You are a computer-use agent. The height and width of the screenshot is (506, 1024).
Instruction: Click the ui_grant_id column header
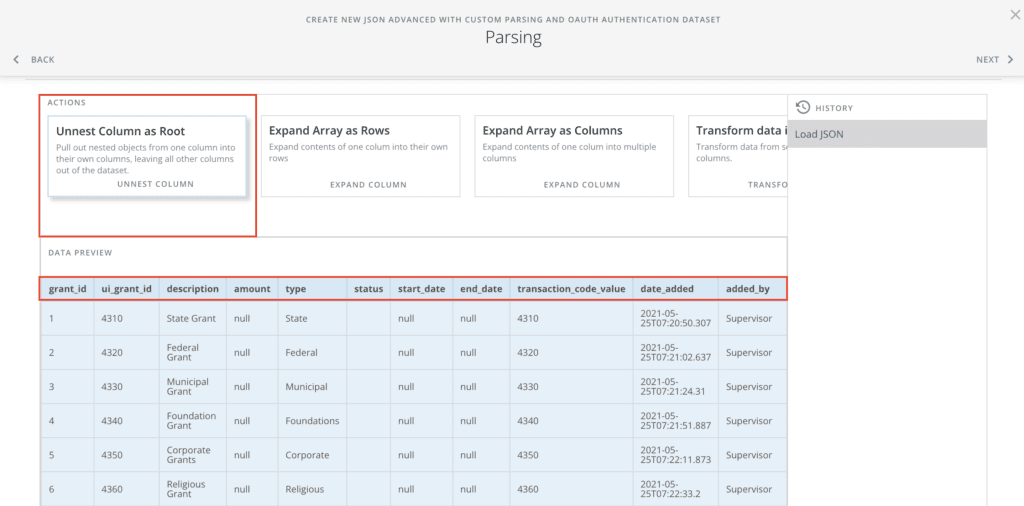[x=126, y=289]
